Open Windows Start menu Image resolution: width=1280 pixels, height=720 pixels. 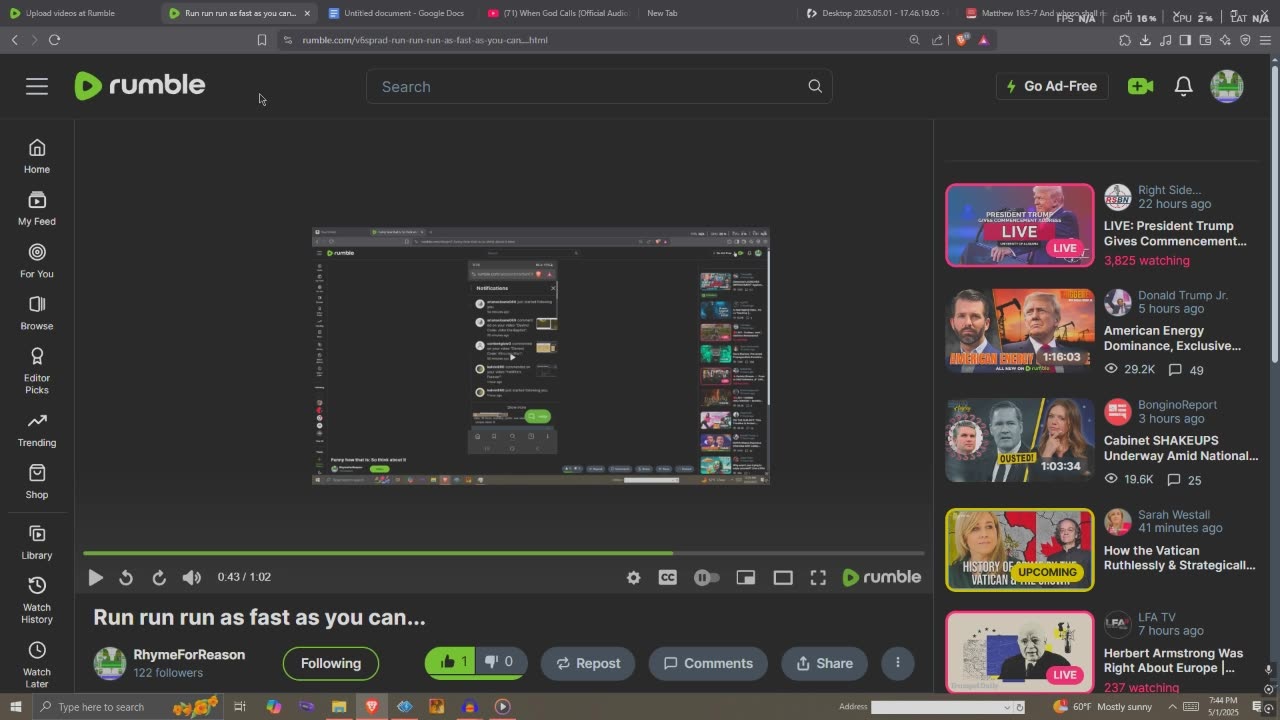tap(15, 707)
